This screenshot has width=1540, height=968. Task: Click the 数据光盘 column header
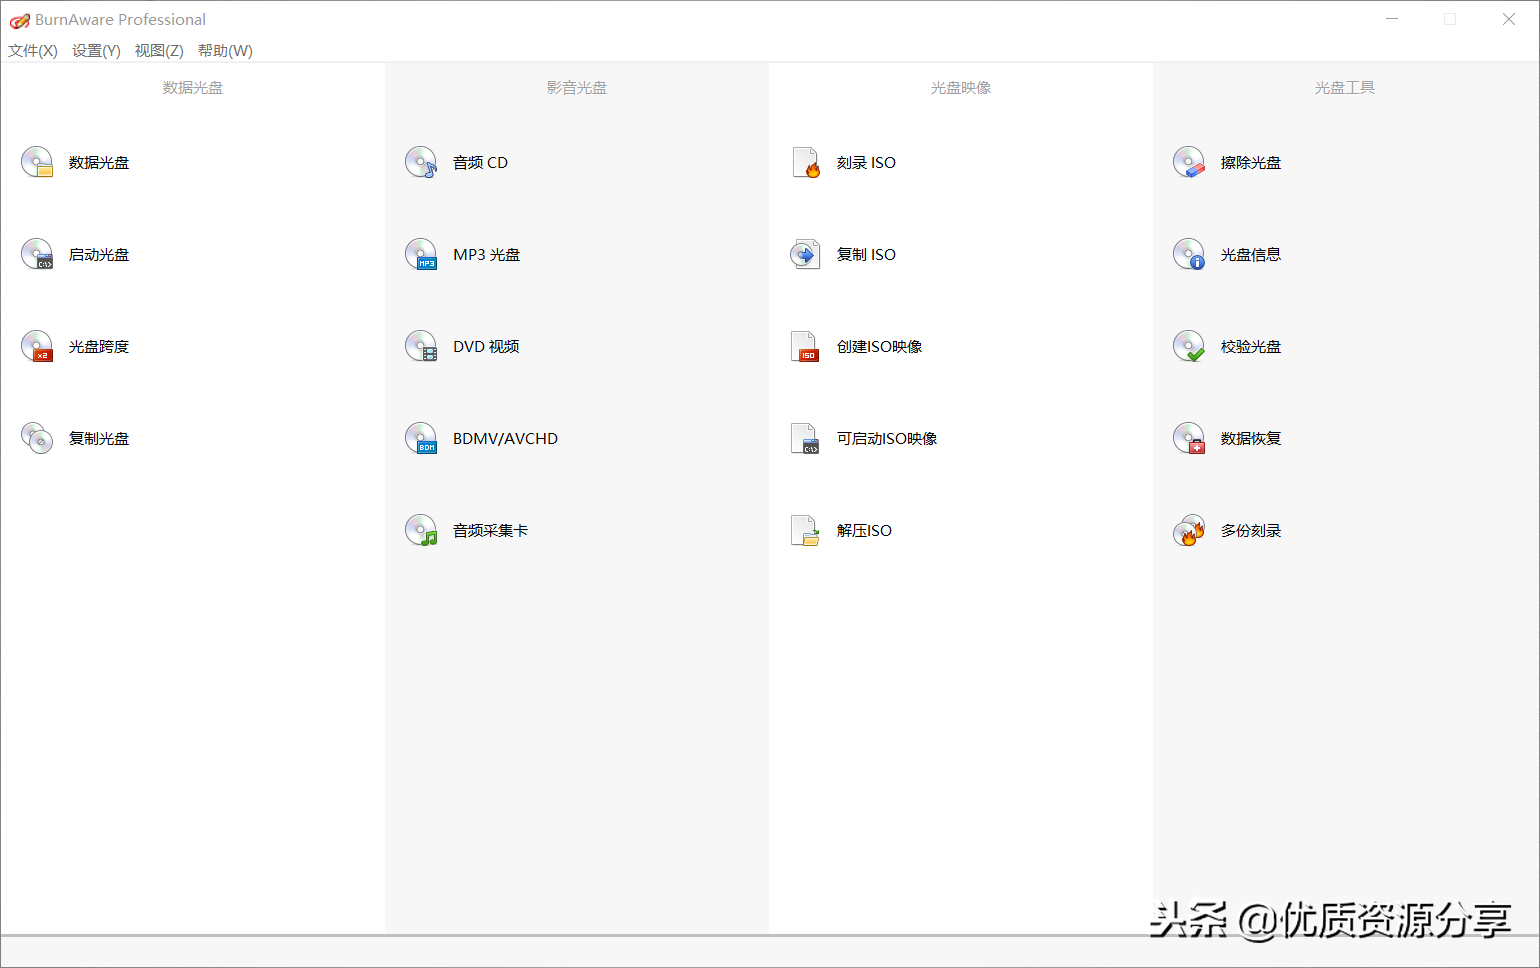tap(193, 88)
